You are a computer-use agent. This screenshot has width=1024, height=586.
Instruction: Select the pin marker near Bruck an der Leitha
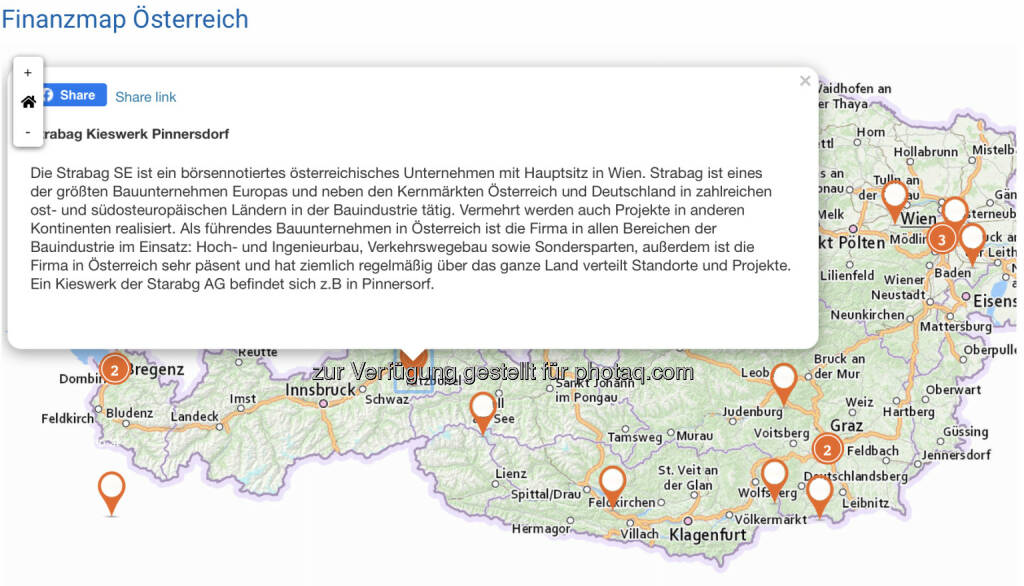[972, 242]
